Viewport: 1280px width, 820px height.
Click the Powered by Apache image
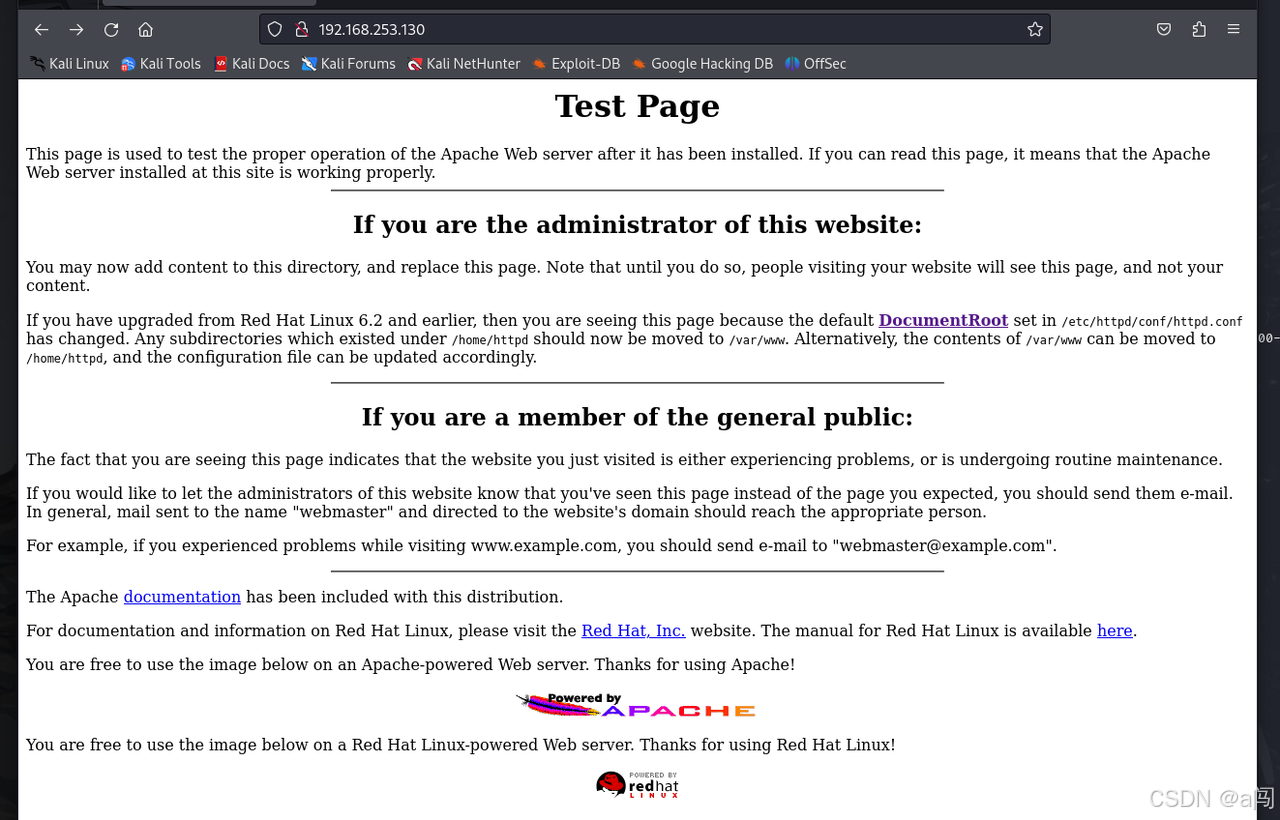pyautogui.click(x=636, y=705)
